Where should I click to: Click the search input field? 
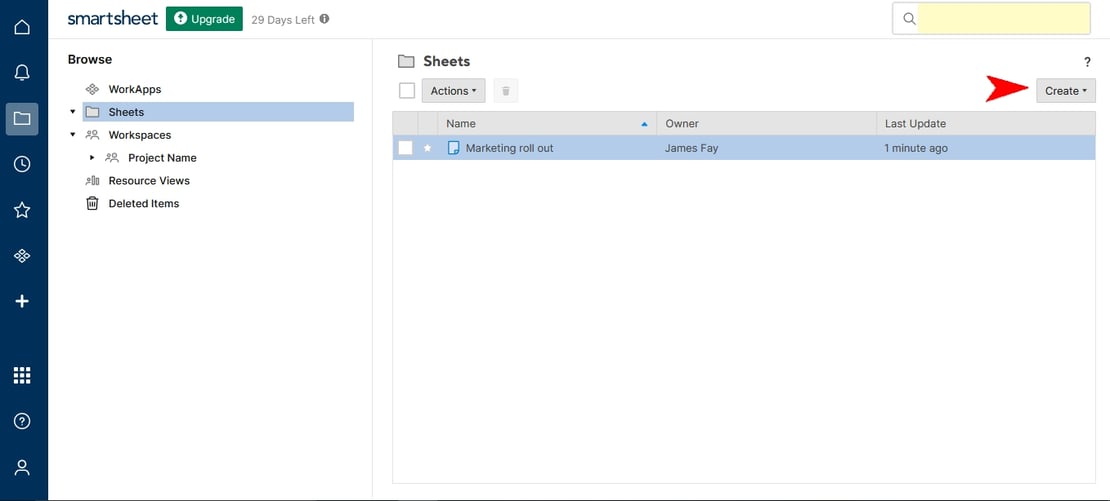1003,19
